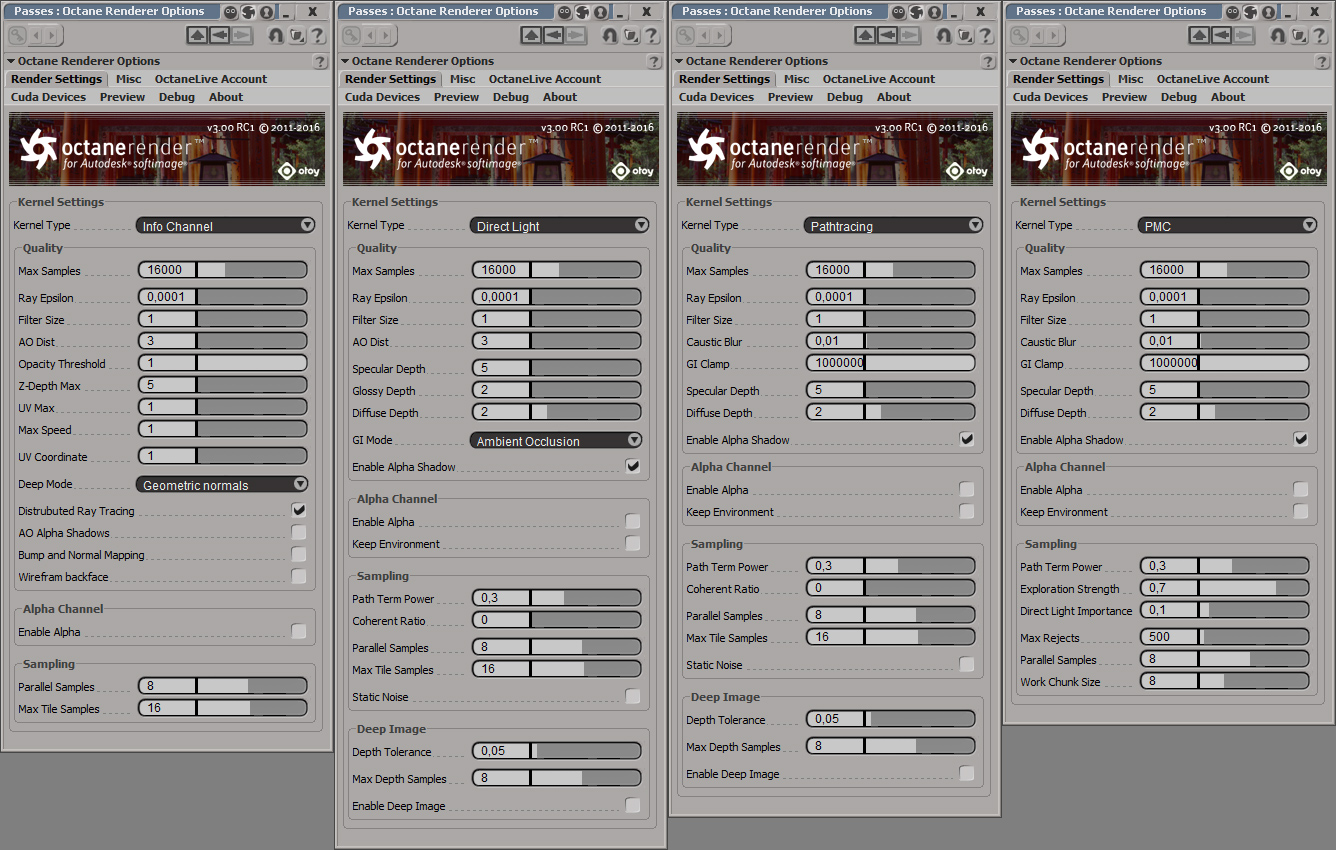
Task: Click the left-arrow icon in PMC panel
Action: pyautogui.click(x=1221, y=35)
